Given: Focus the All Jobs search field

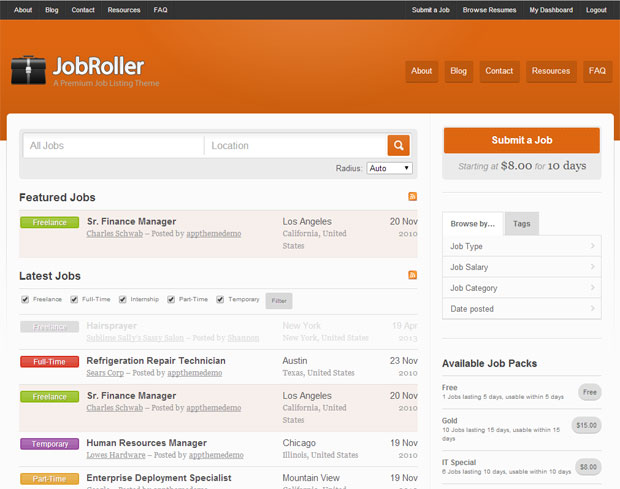Looking at the screenshot, I should (114, 145).
